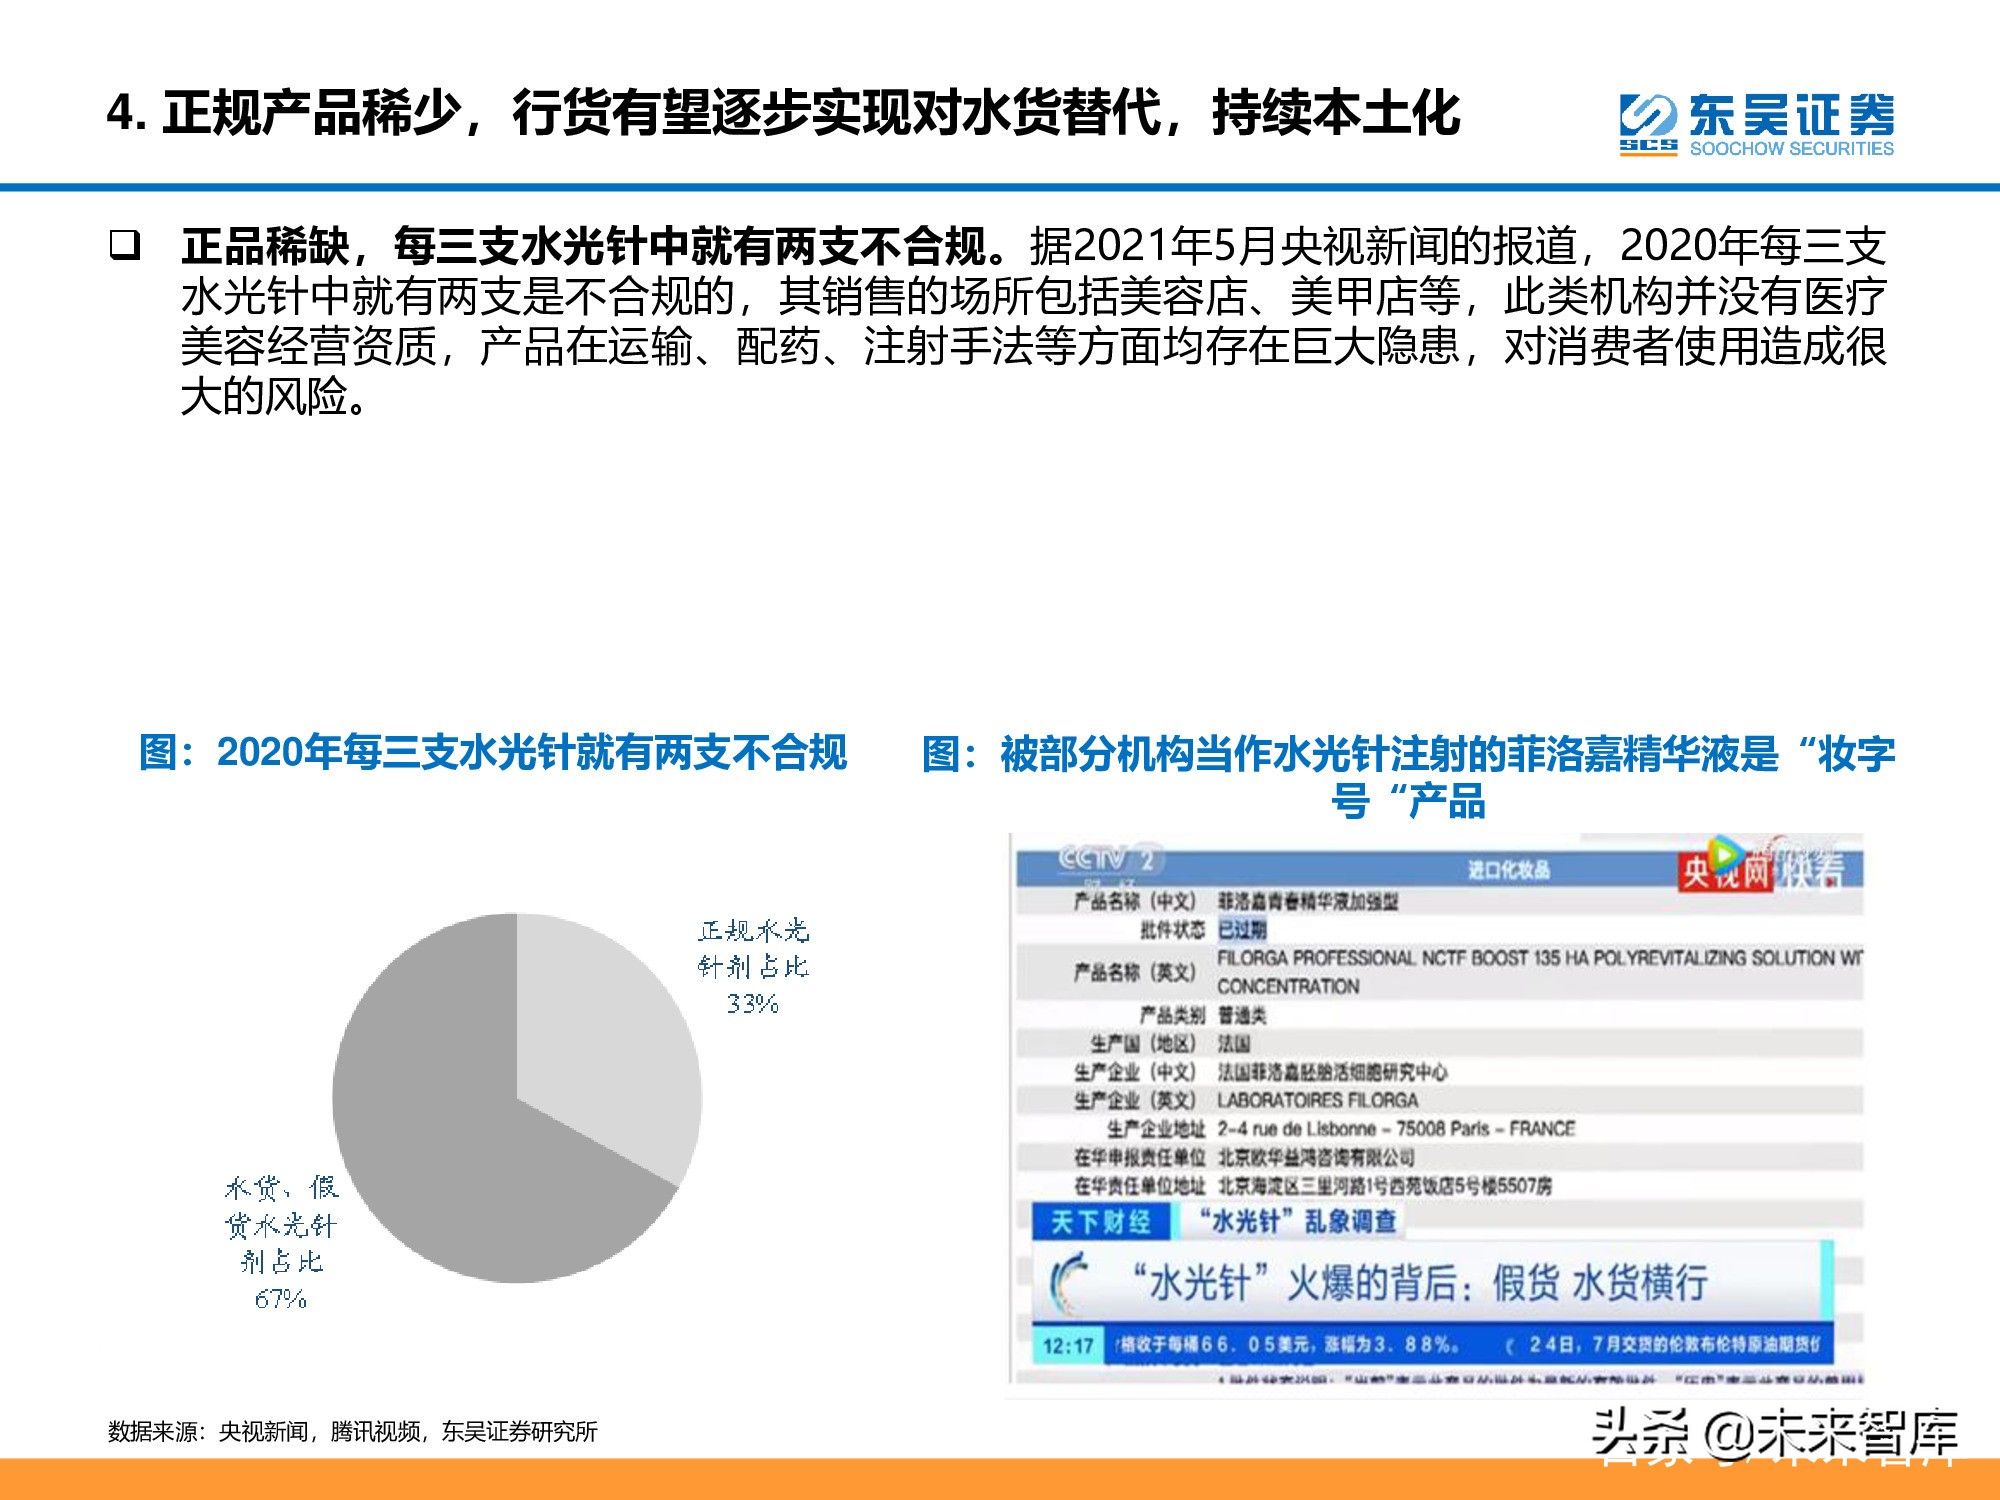Click the square bullet point marker
The image size is (2000, 1500).
[124, 245]
